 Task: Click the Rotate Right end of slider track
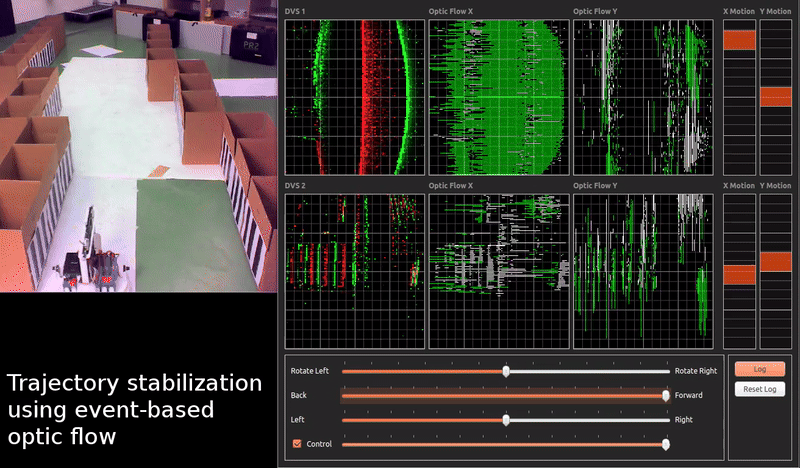(x=668, y=371)
